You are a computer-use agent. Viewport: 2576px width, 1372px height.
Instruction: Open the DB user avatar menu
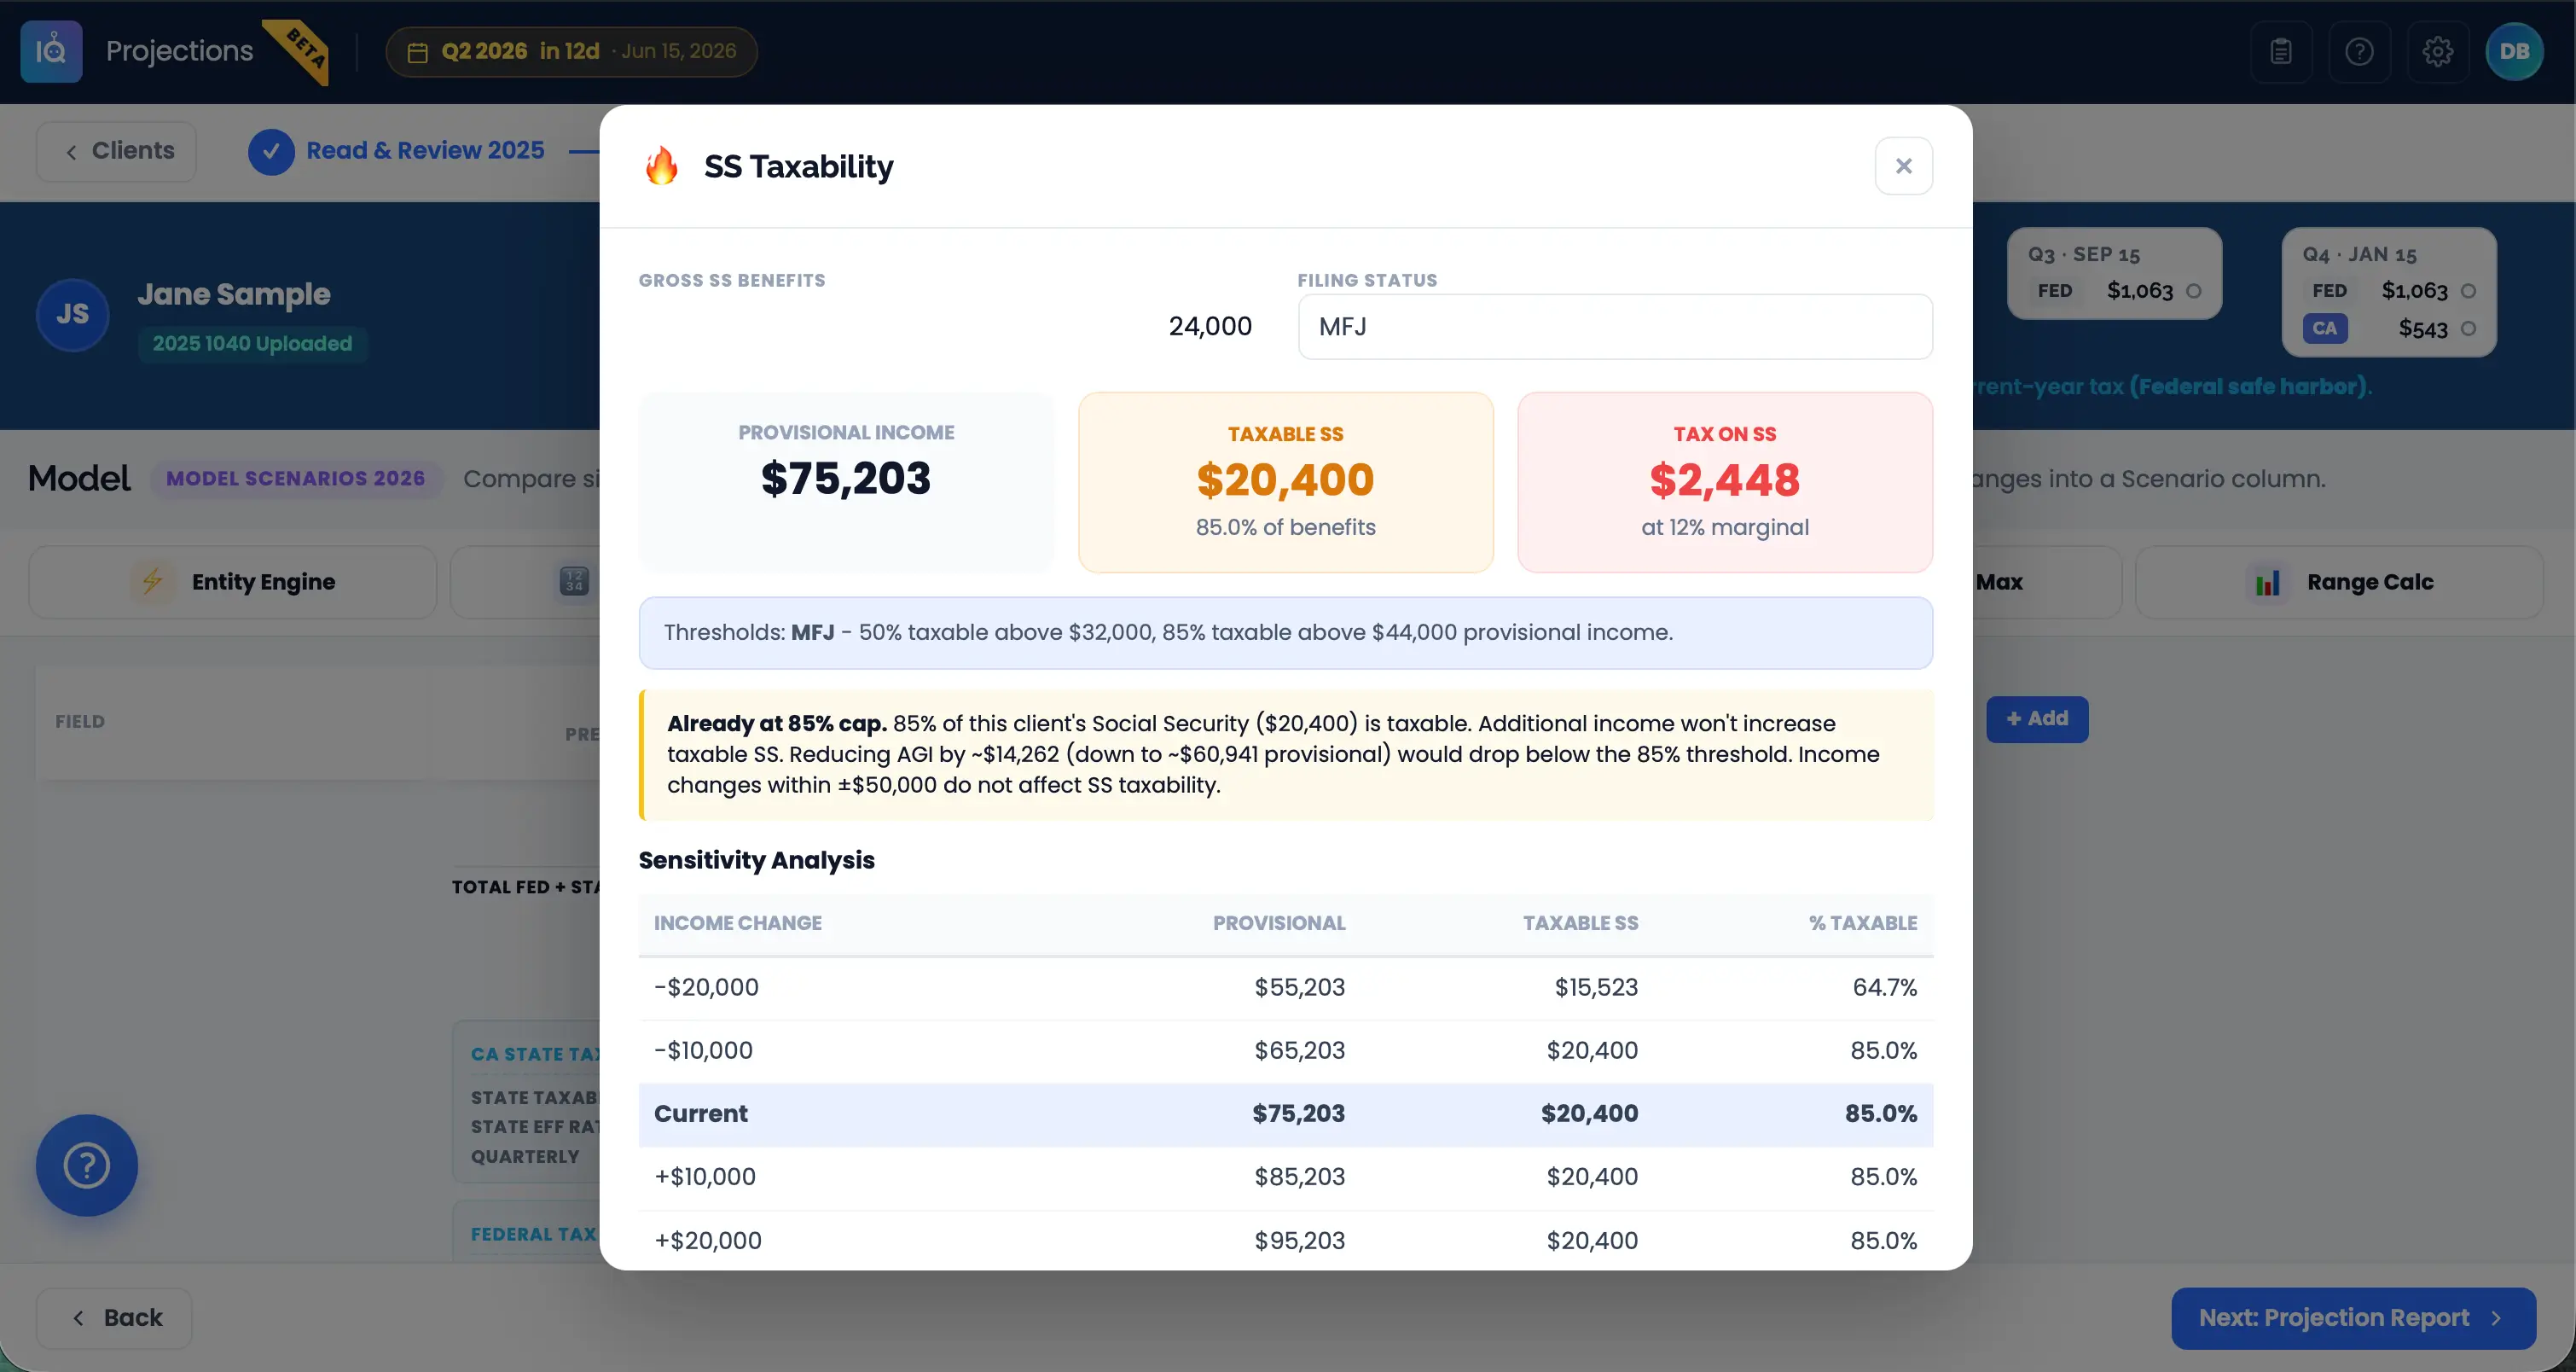coord(2515,51)
